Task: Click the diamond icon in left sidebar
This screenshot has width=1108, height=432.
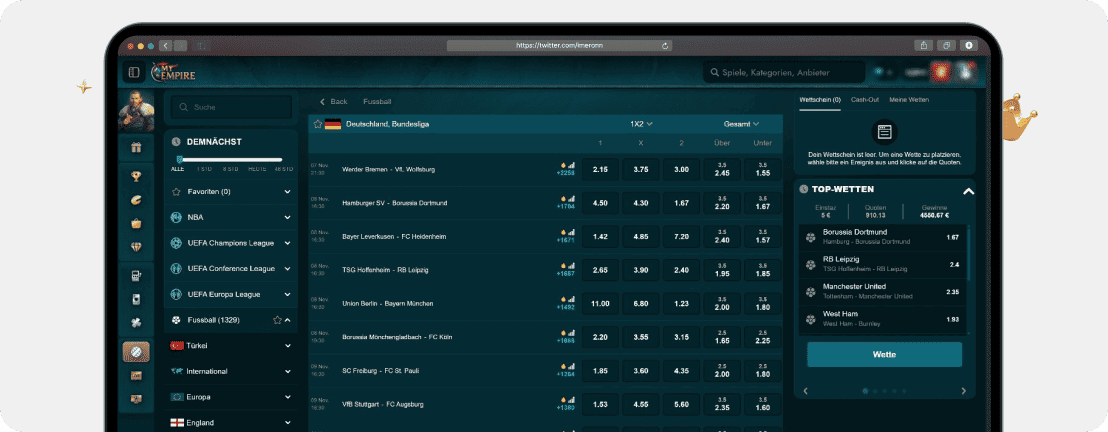Action: pyautogui.click(x=136, y=247)
